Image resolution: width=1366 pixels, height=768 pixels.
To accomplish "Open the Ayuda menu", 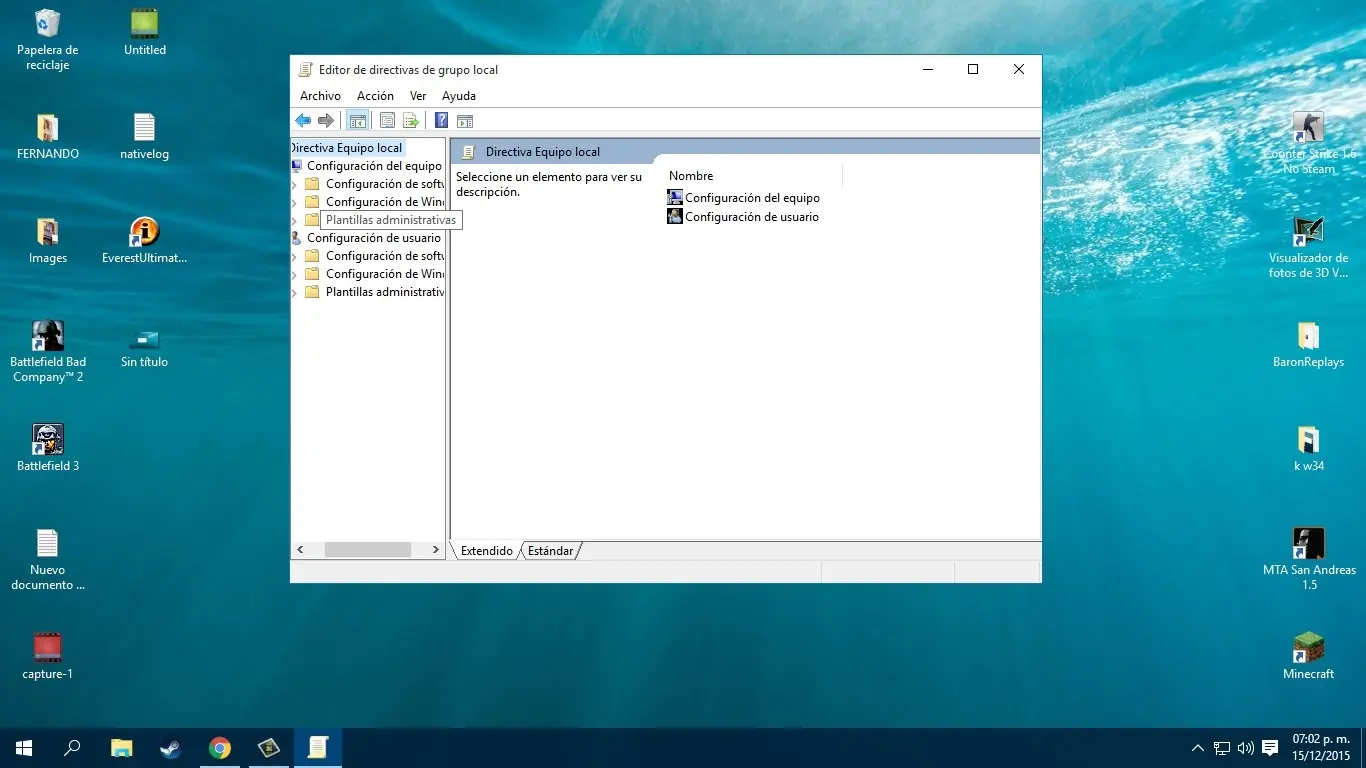I will [459, 96].
